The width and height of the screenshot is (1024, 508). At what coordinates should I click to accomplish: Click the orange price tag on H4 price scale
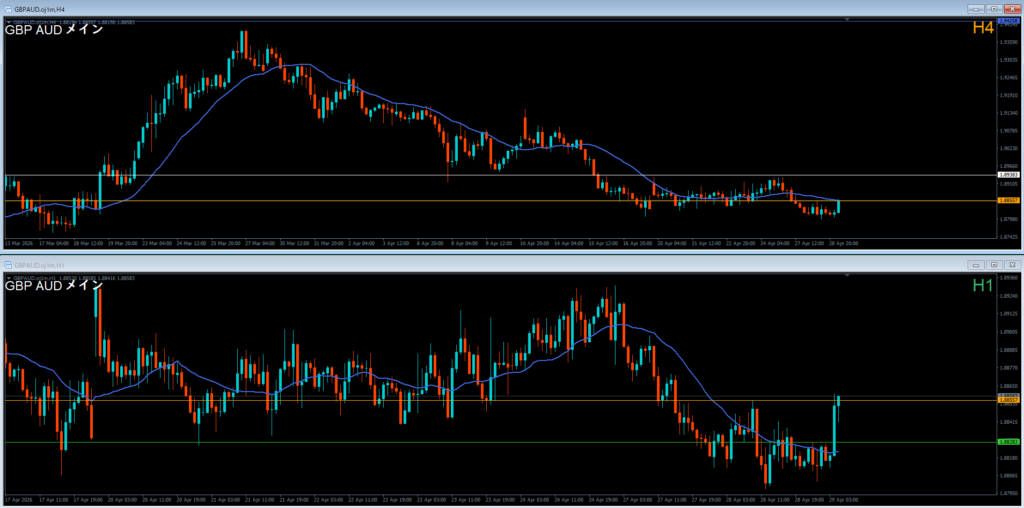pos(1008,201)
